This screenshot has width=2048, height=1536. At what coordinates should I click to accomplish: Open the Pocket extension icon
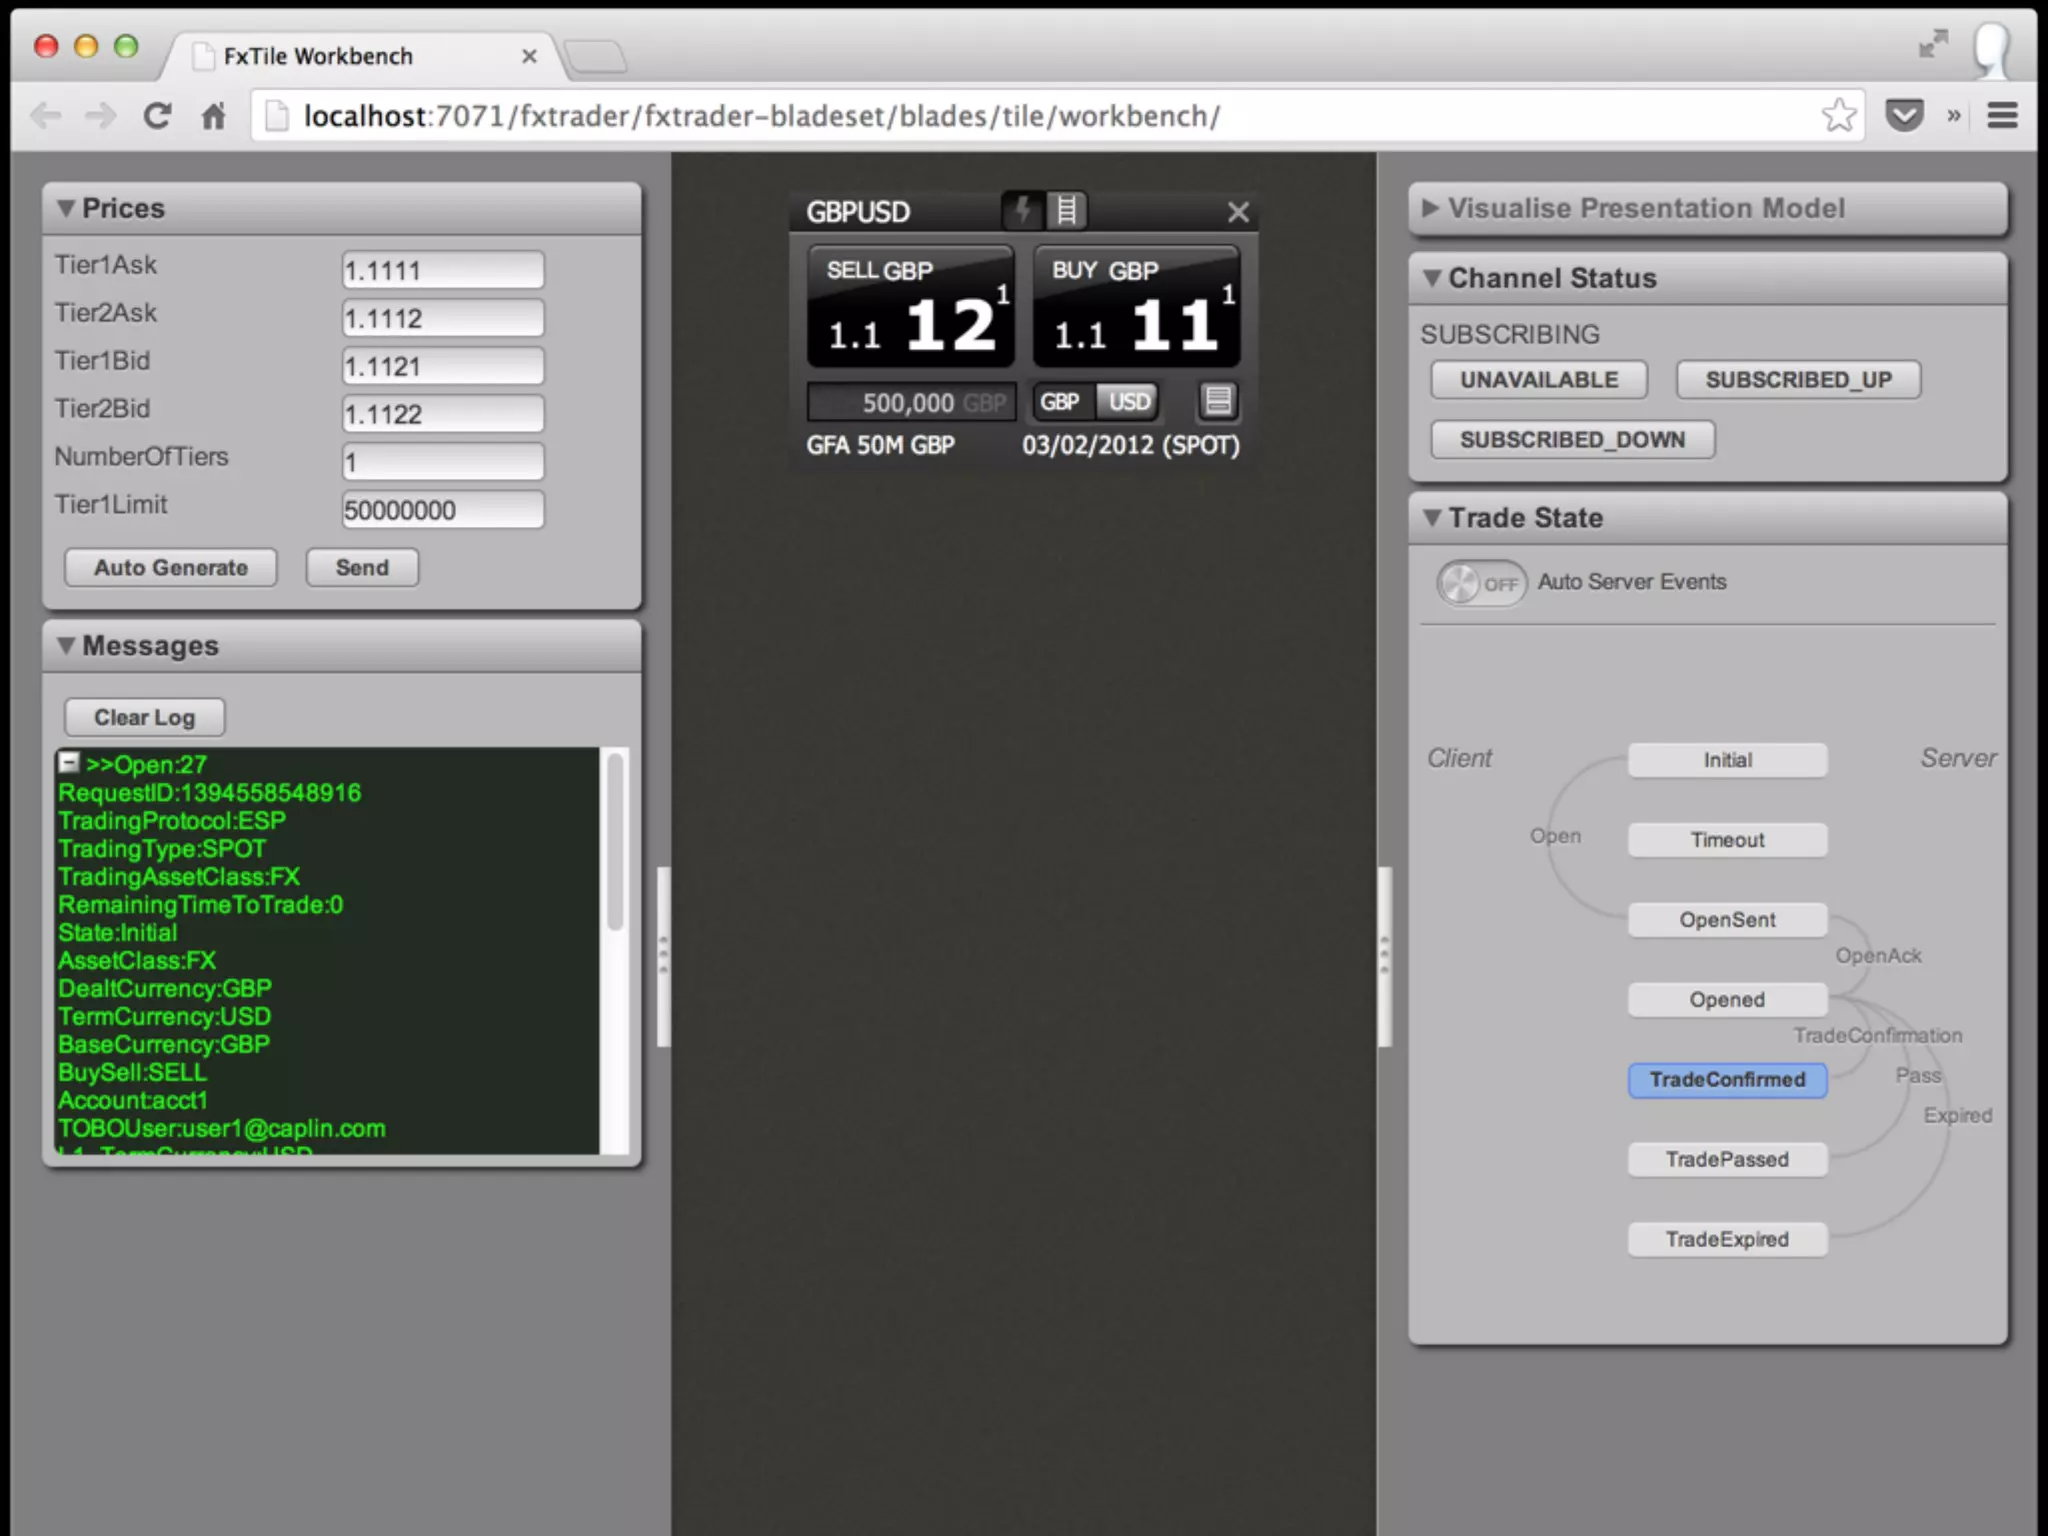click(x=1904, y=116)
